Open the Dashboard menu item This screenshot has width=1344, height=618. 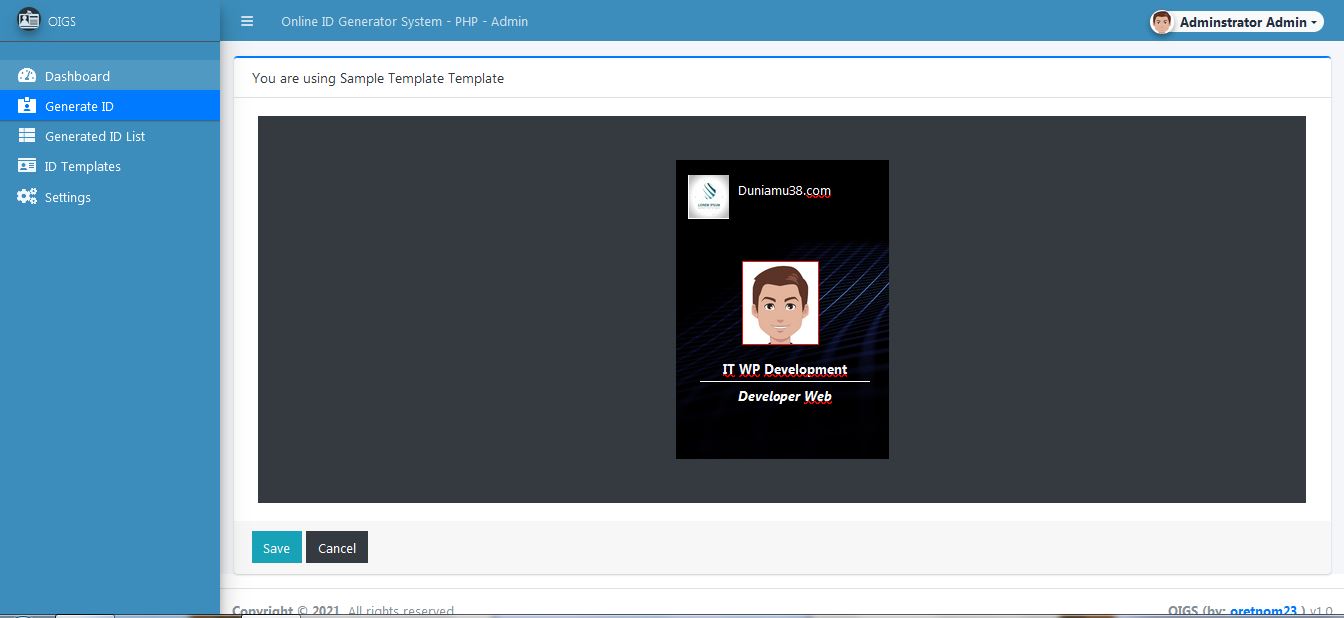(76, 75)
